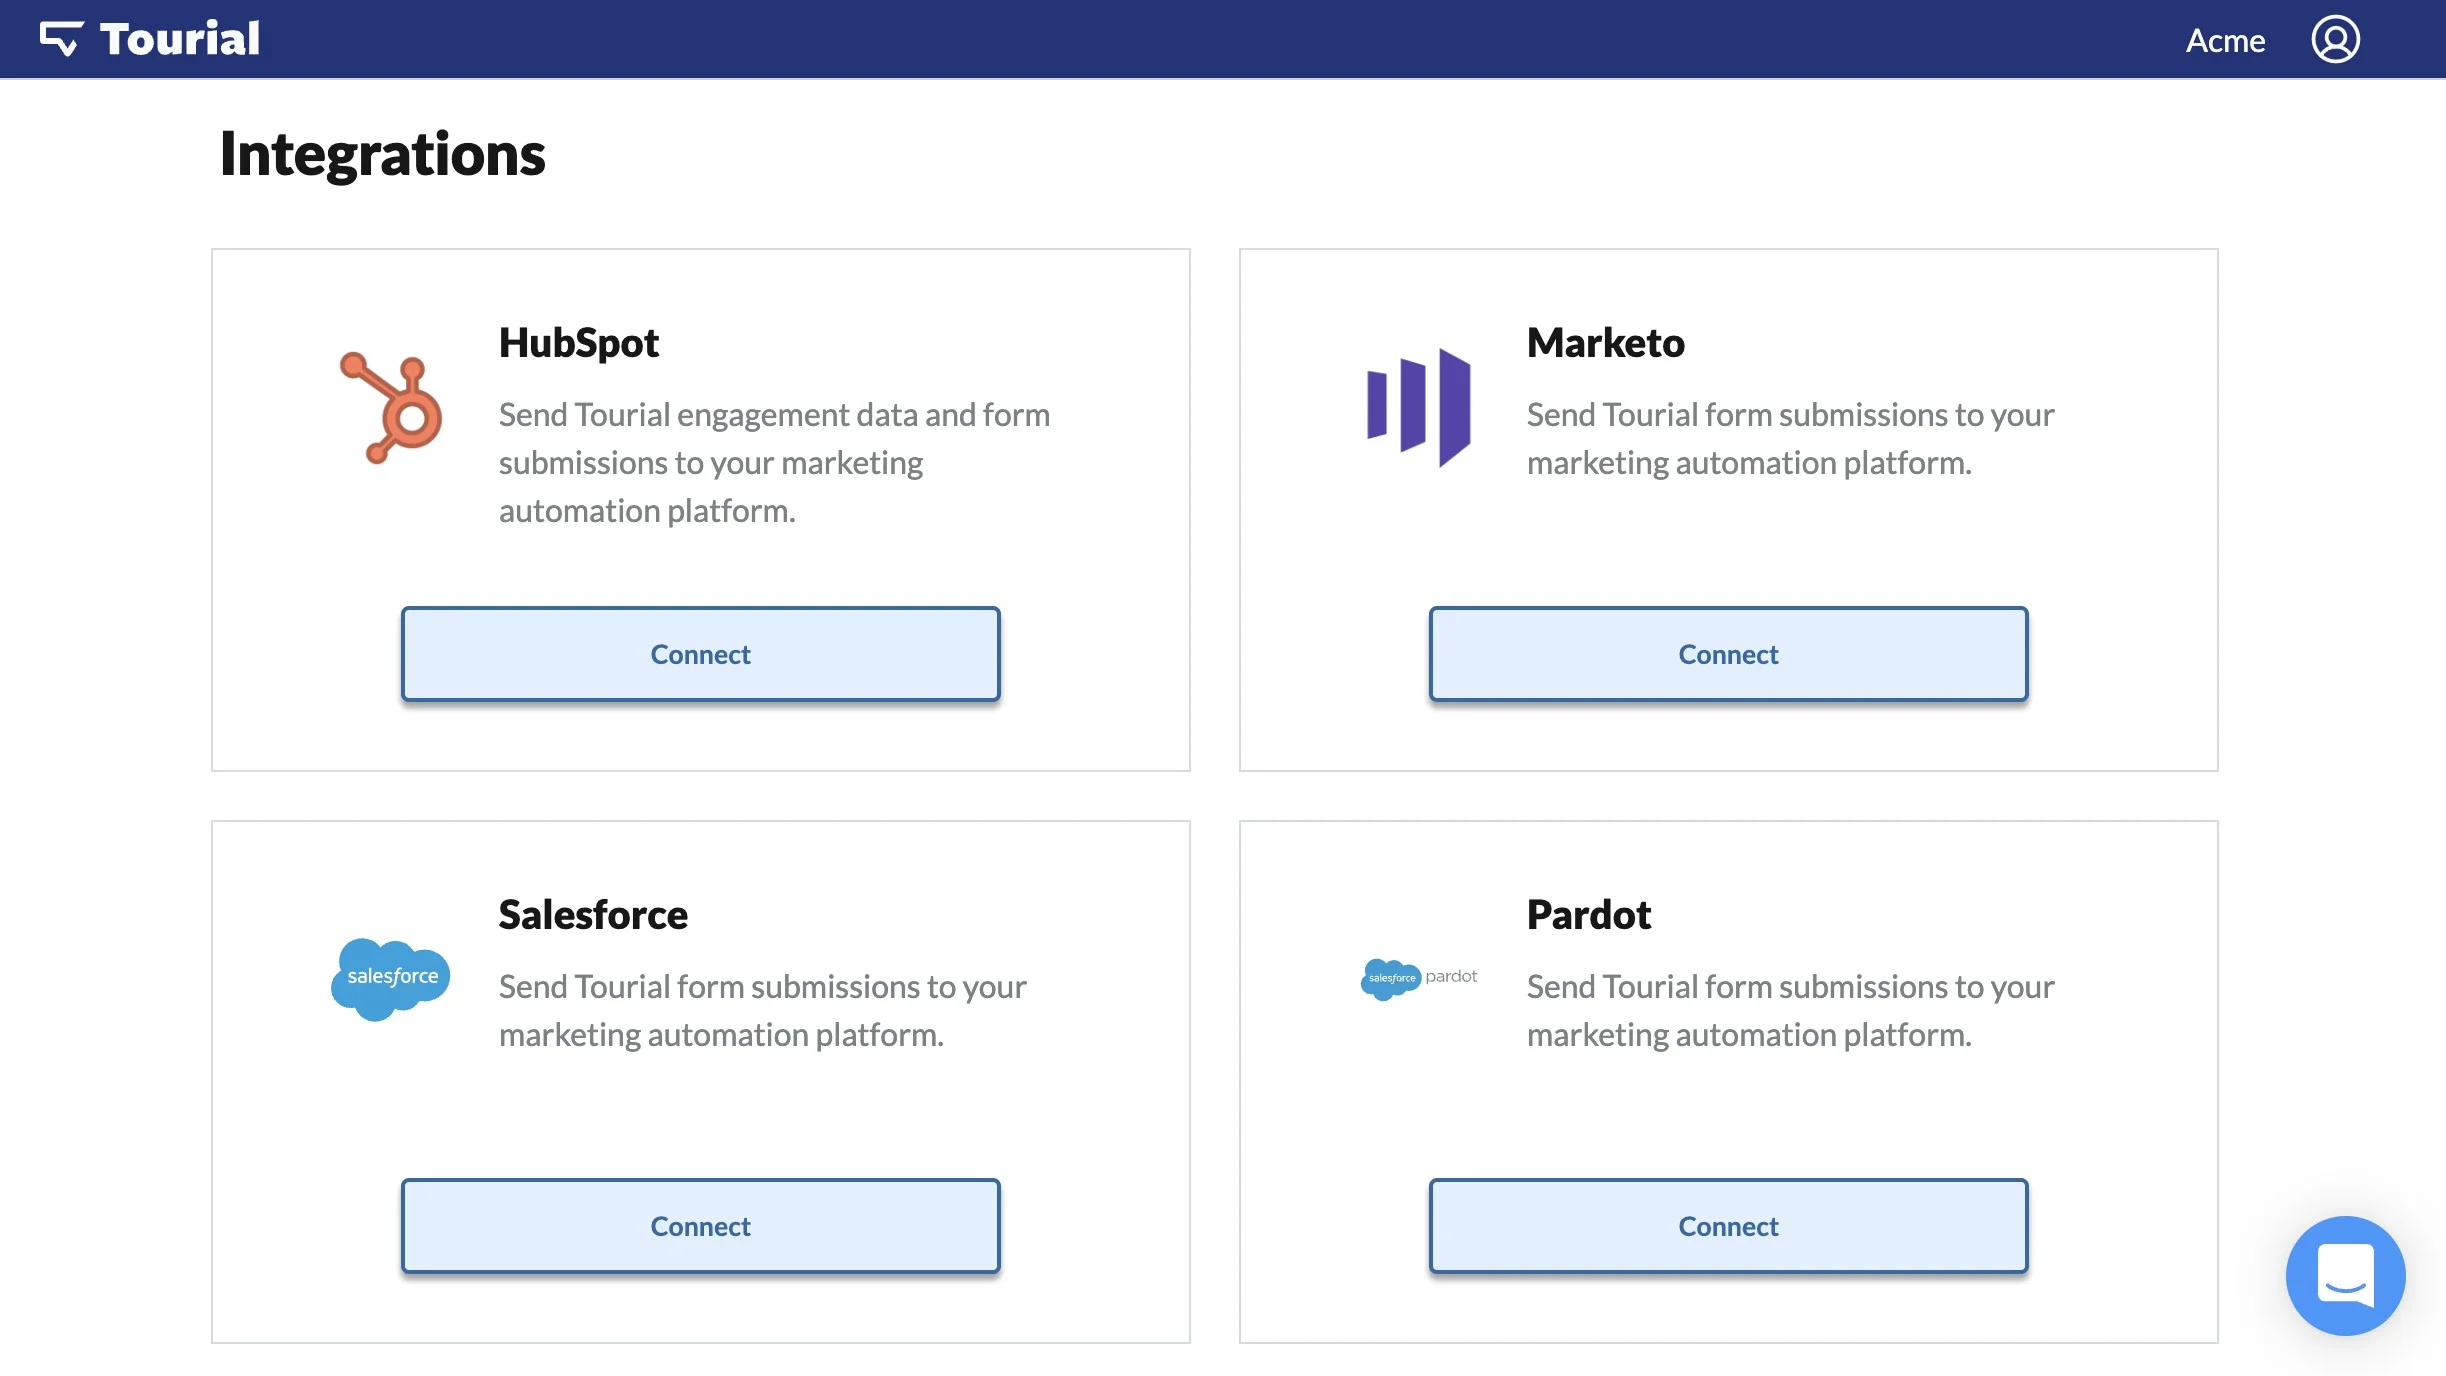Connect the HubSpot integration
The image size is (2446, 1376).
(701, 654)
